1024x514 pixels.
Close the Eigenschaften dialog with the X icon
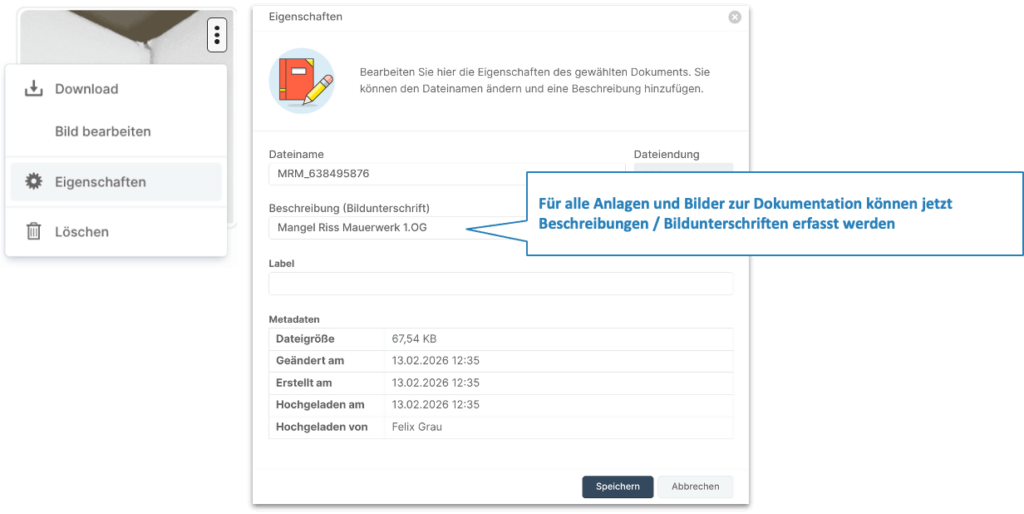coord(735,17)
